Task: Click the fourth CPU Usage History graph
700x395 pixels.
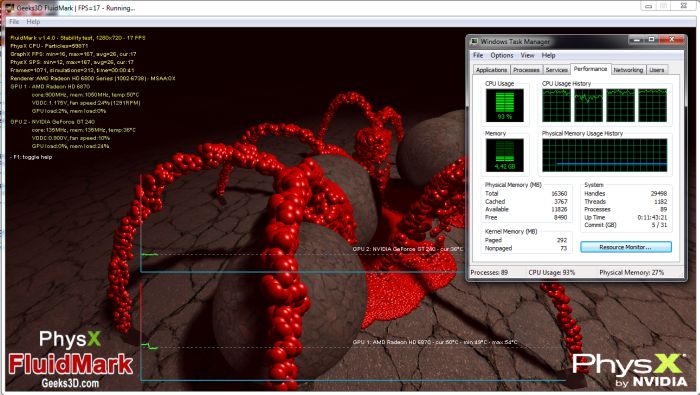Action: (653, 105)
